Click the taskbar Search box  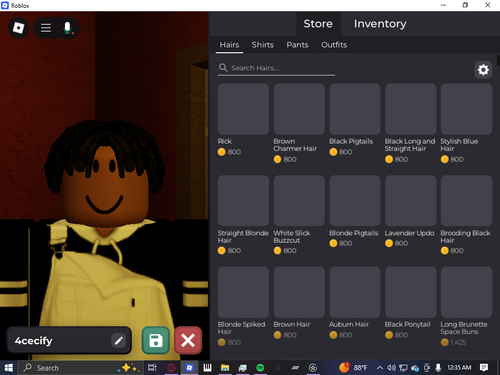(x=80, y=368)
